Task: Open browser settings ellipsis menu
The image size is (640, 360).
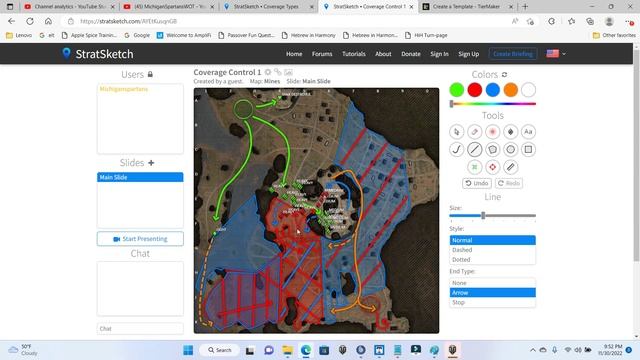Action: click(x=629, y=21)
